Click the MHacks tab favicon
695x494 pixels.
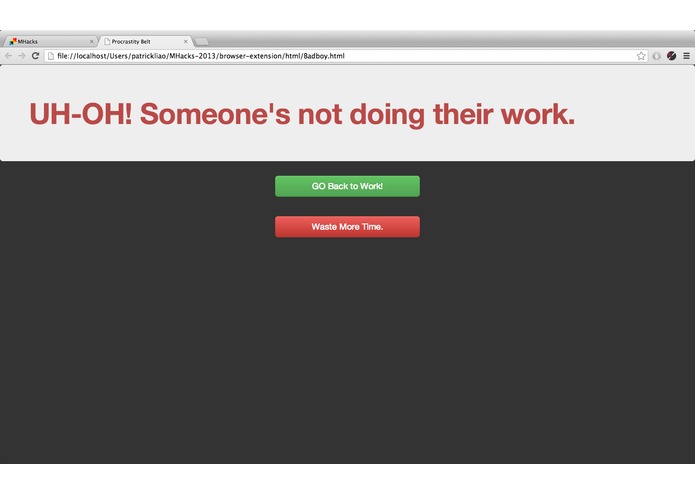(x=13, y=41)
